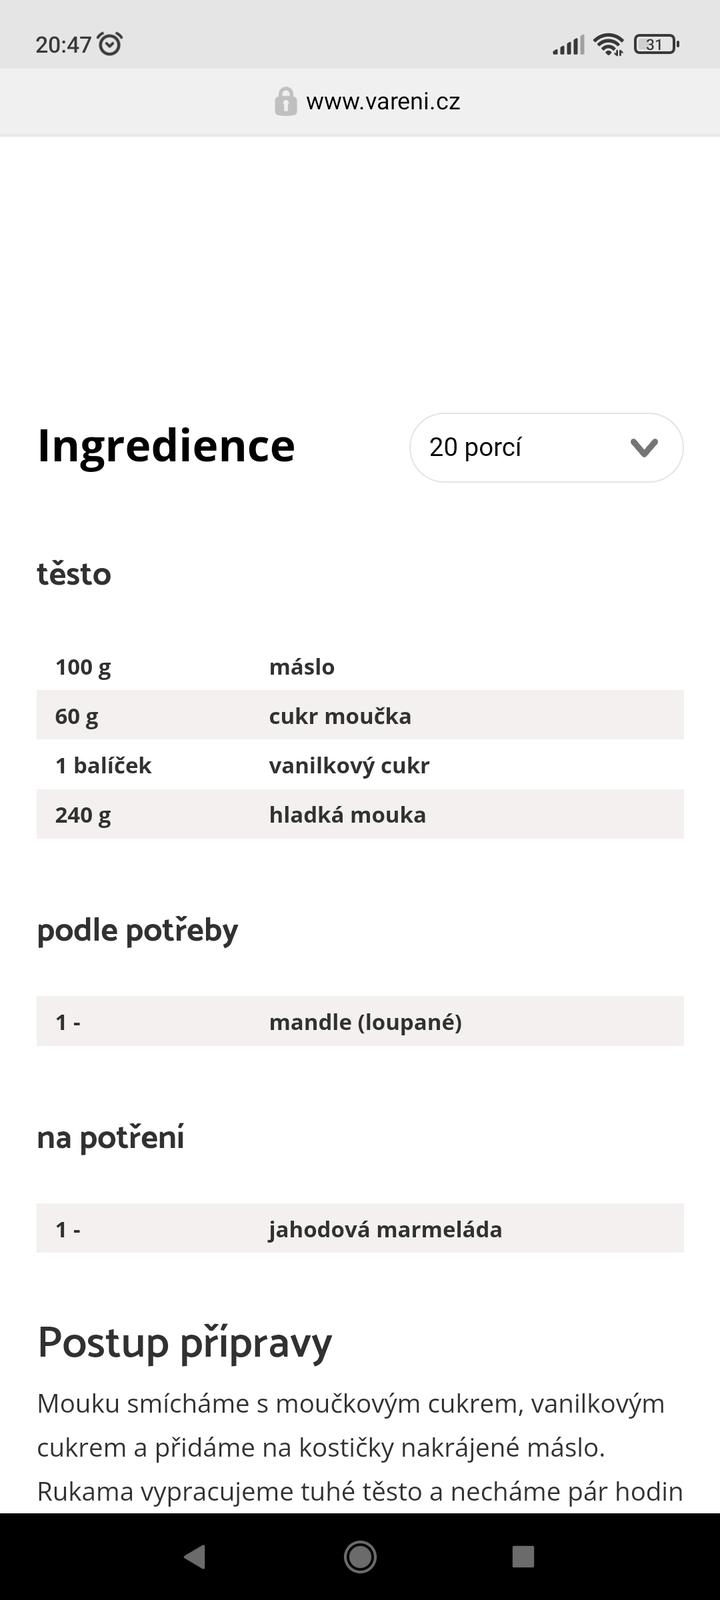Image resolution: width=720 pixels, height=1600 pixels.
Task: Tap the battery indicator icon
Action: (x=656, y=44)
